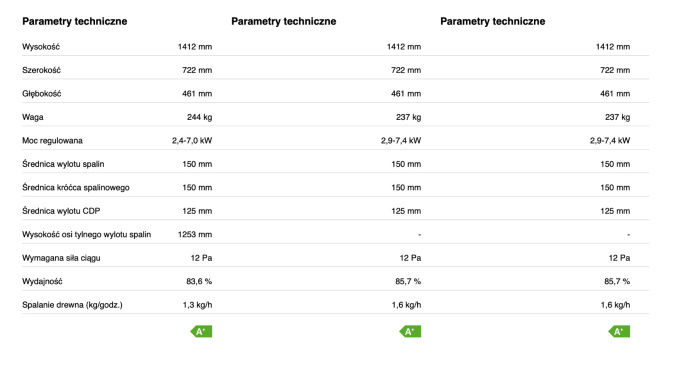This screenshot has width=695, height=367.
Task: Select the rightmost Parametry techniczne heading
Action: coord(492,21)
